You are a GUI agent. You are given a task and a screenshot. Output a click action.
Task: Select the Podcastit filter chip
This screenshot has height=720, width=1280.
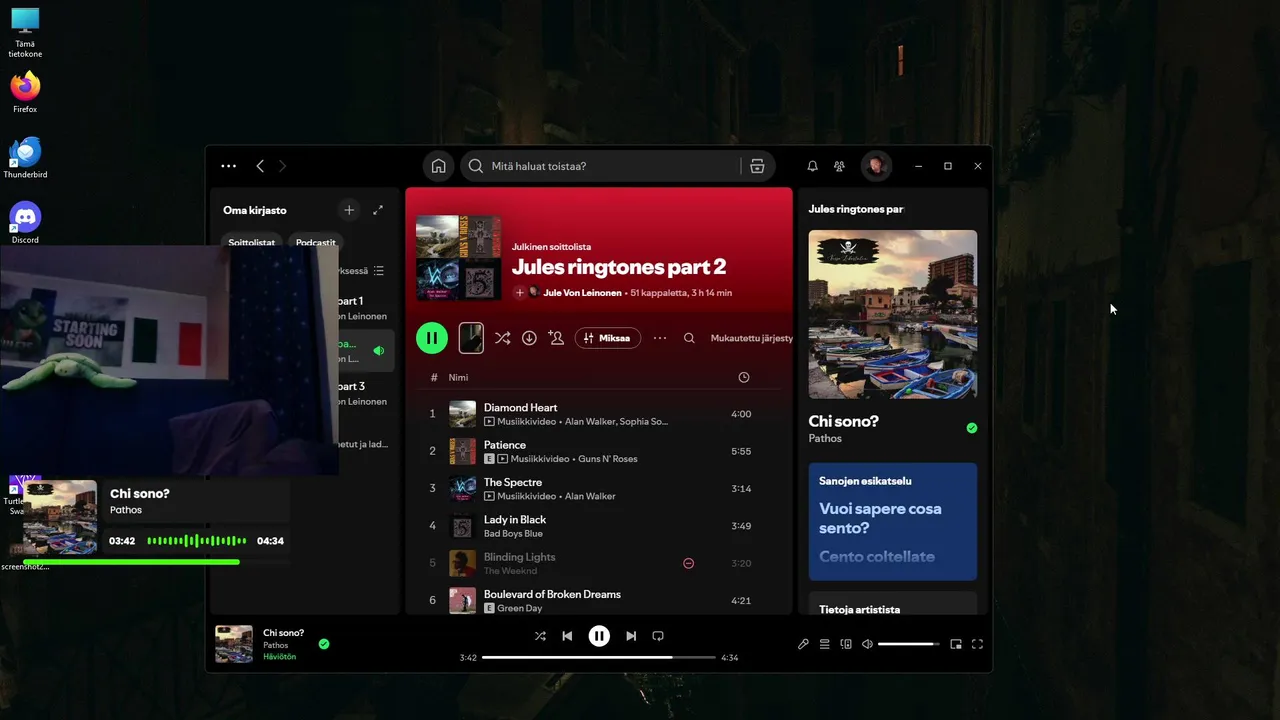point(315,242)
